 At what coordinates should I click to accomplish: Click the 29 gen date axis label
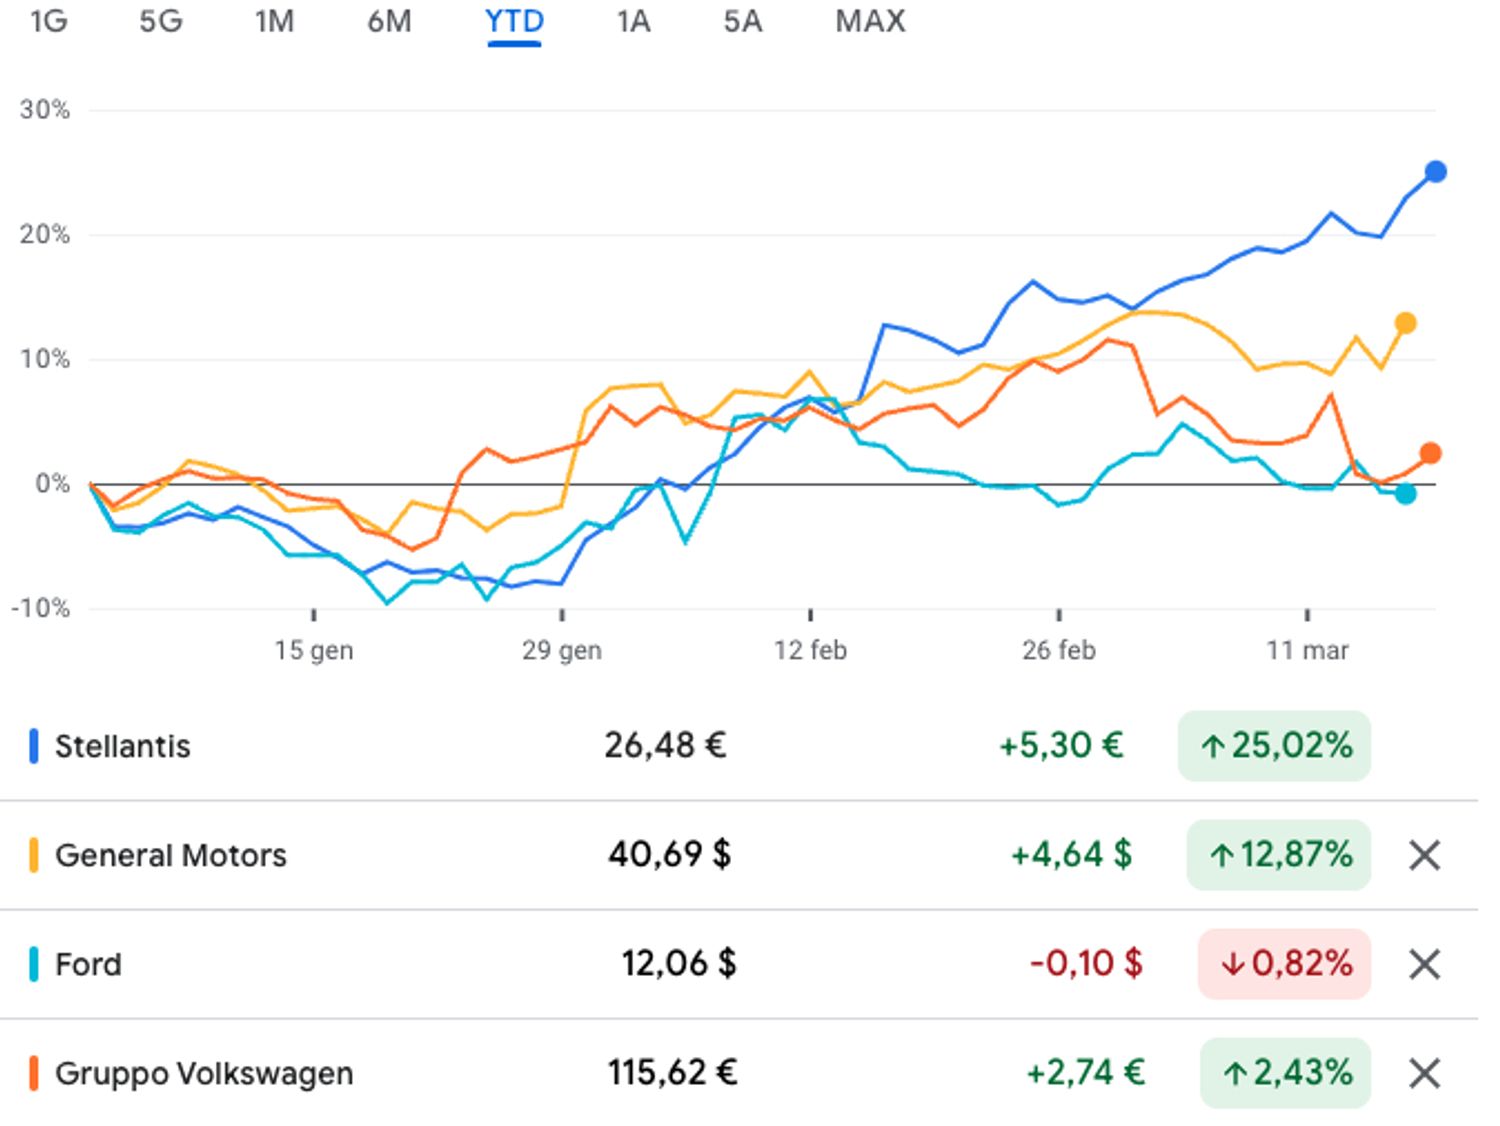click(x=562, y=650)
